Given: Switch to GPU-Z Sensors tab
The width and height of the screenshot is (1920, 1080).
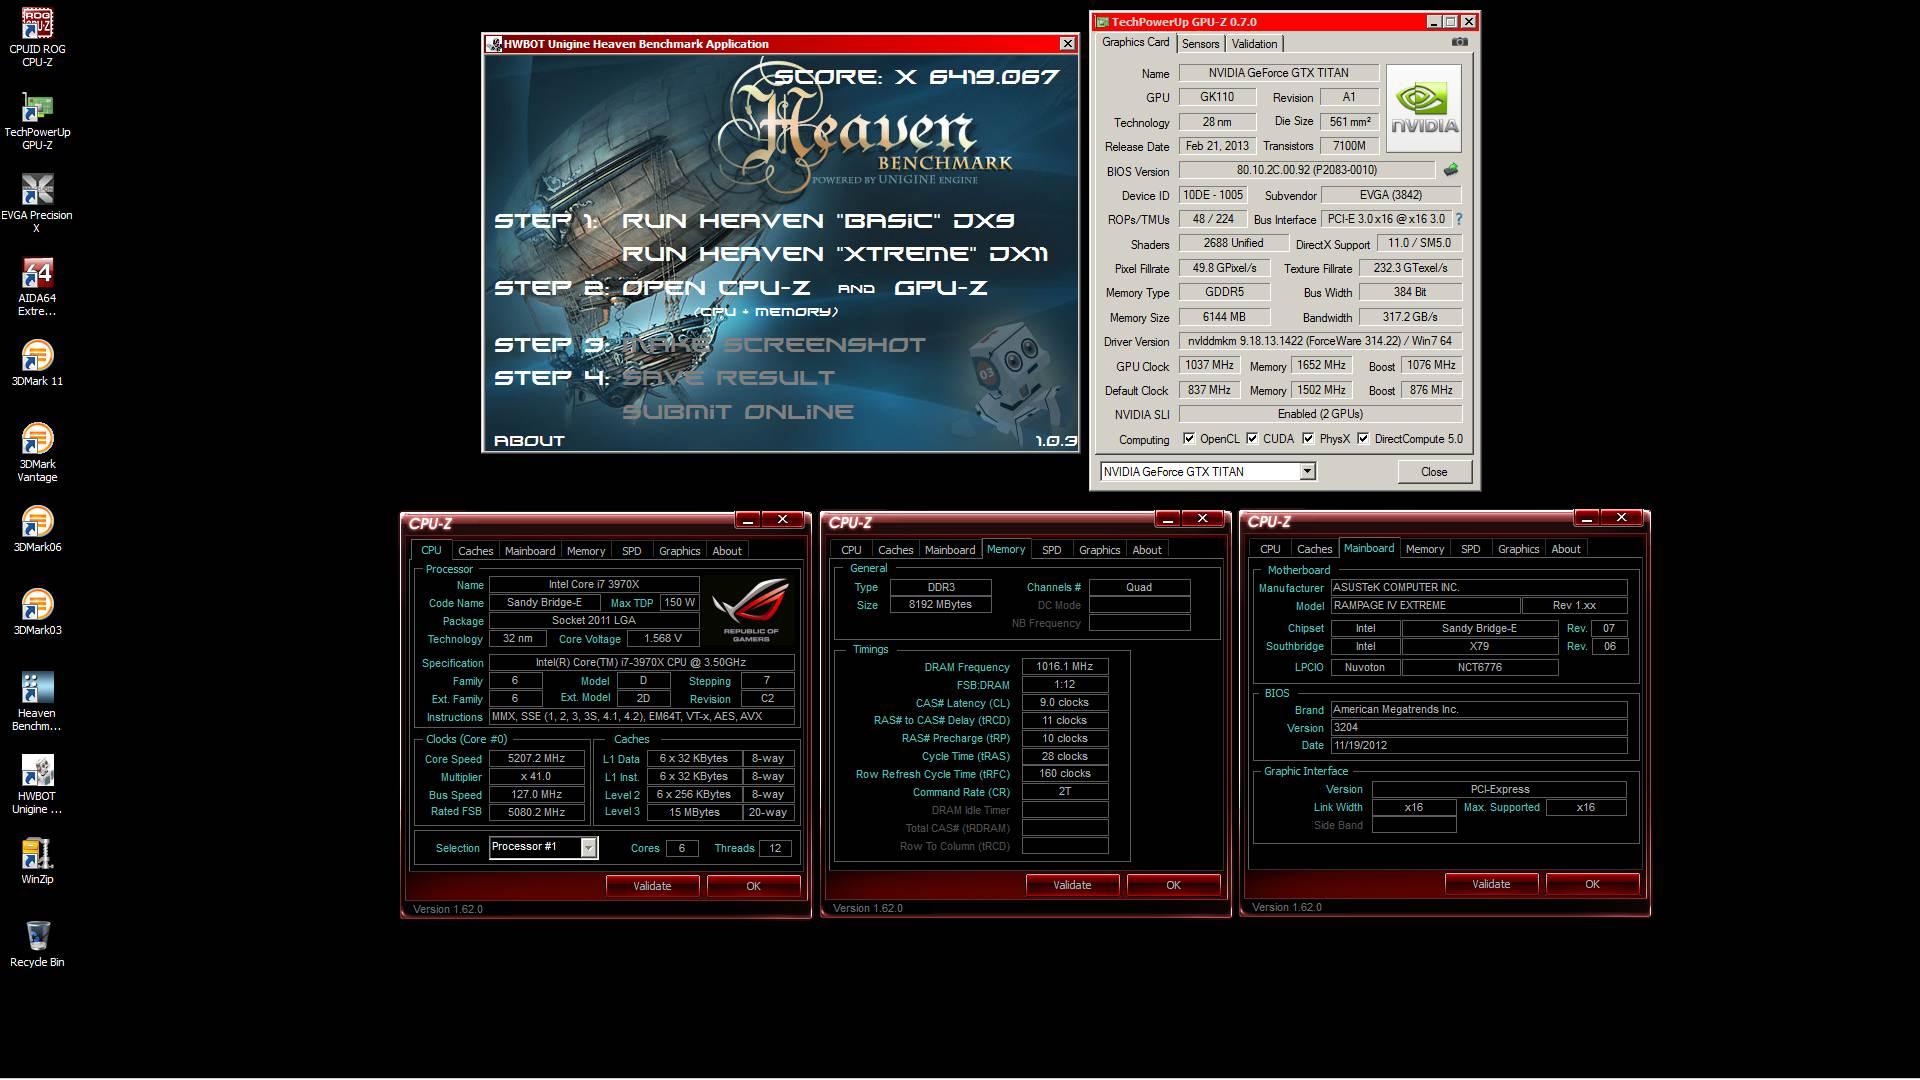Looking at the screenshot, I should 1200,44.
